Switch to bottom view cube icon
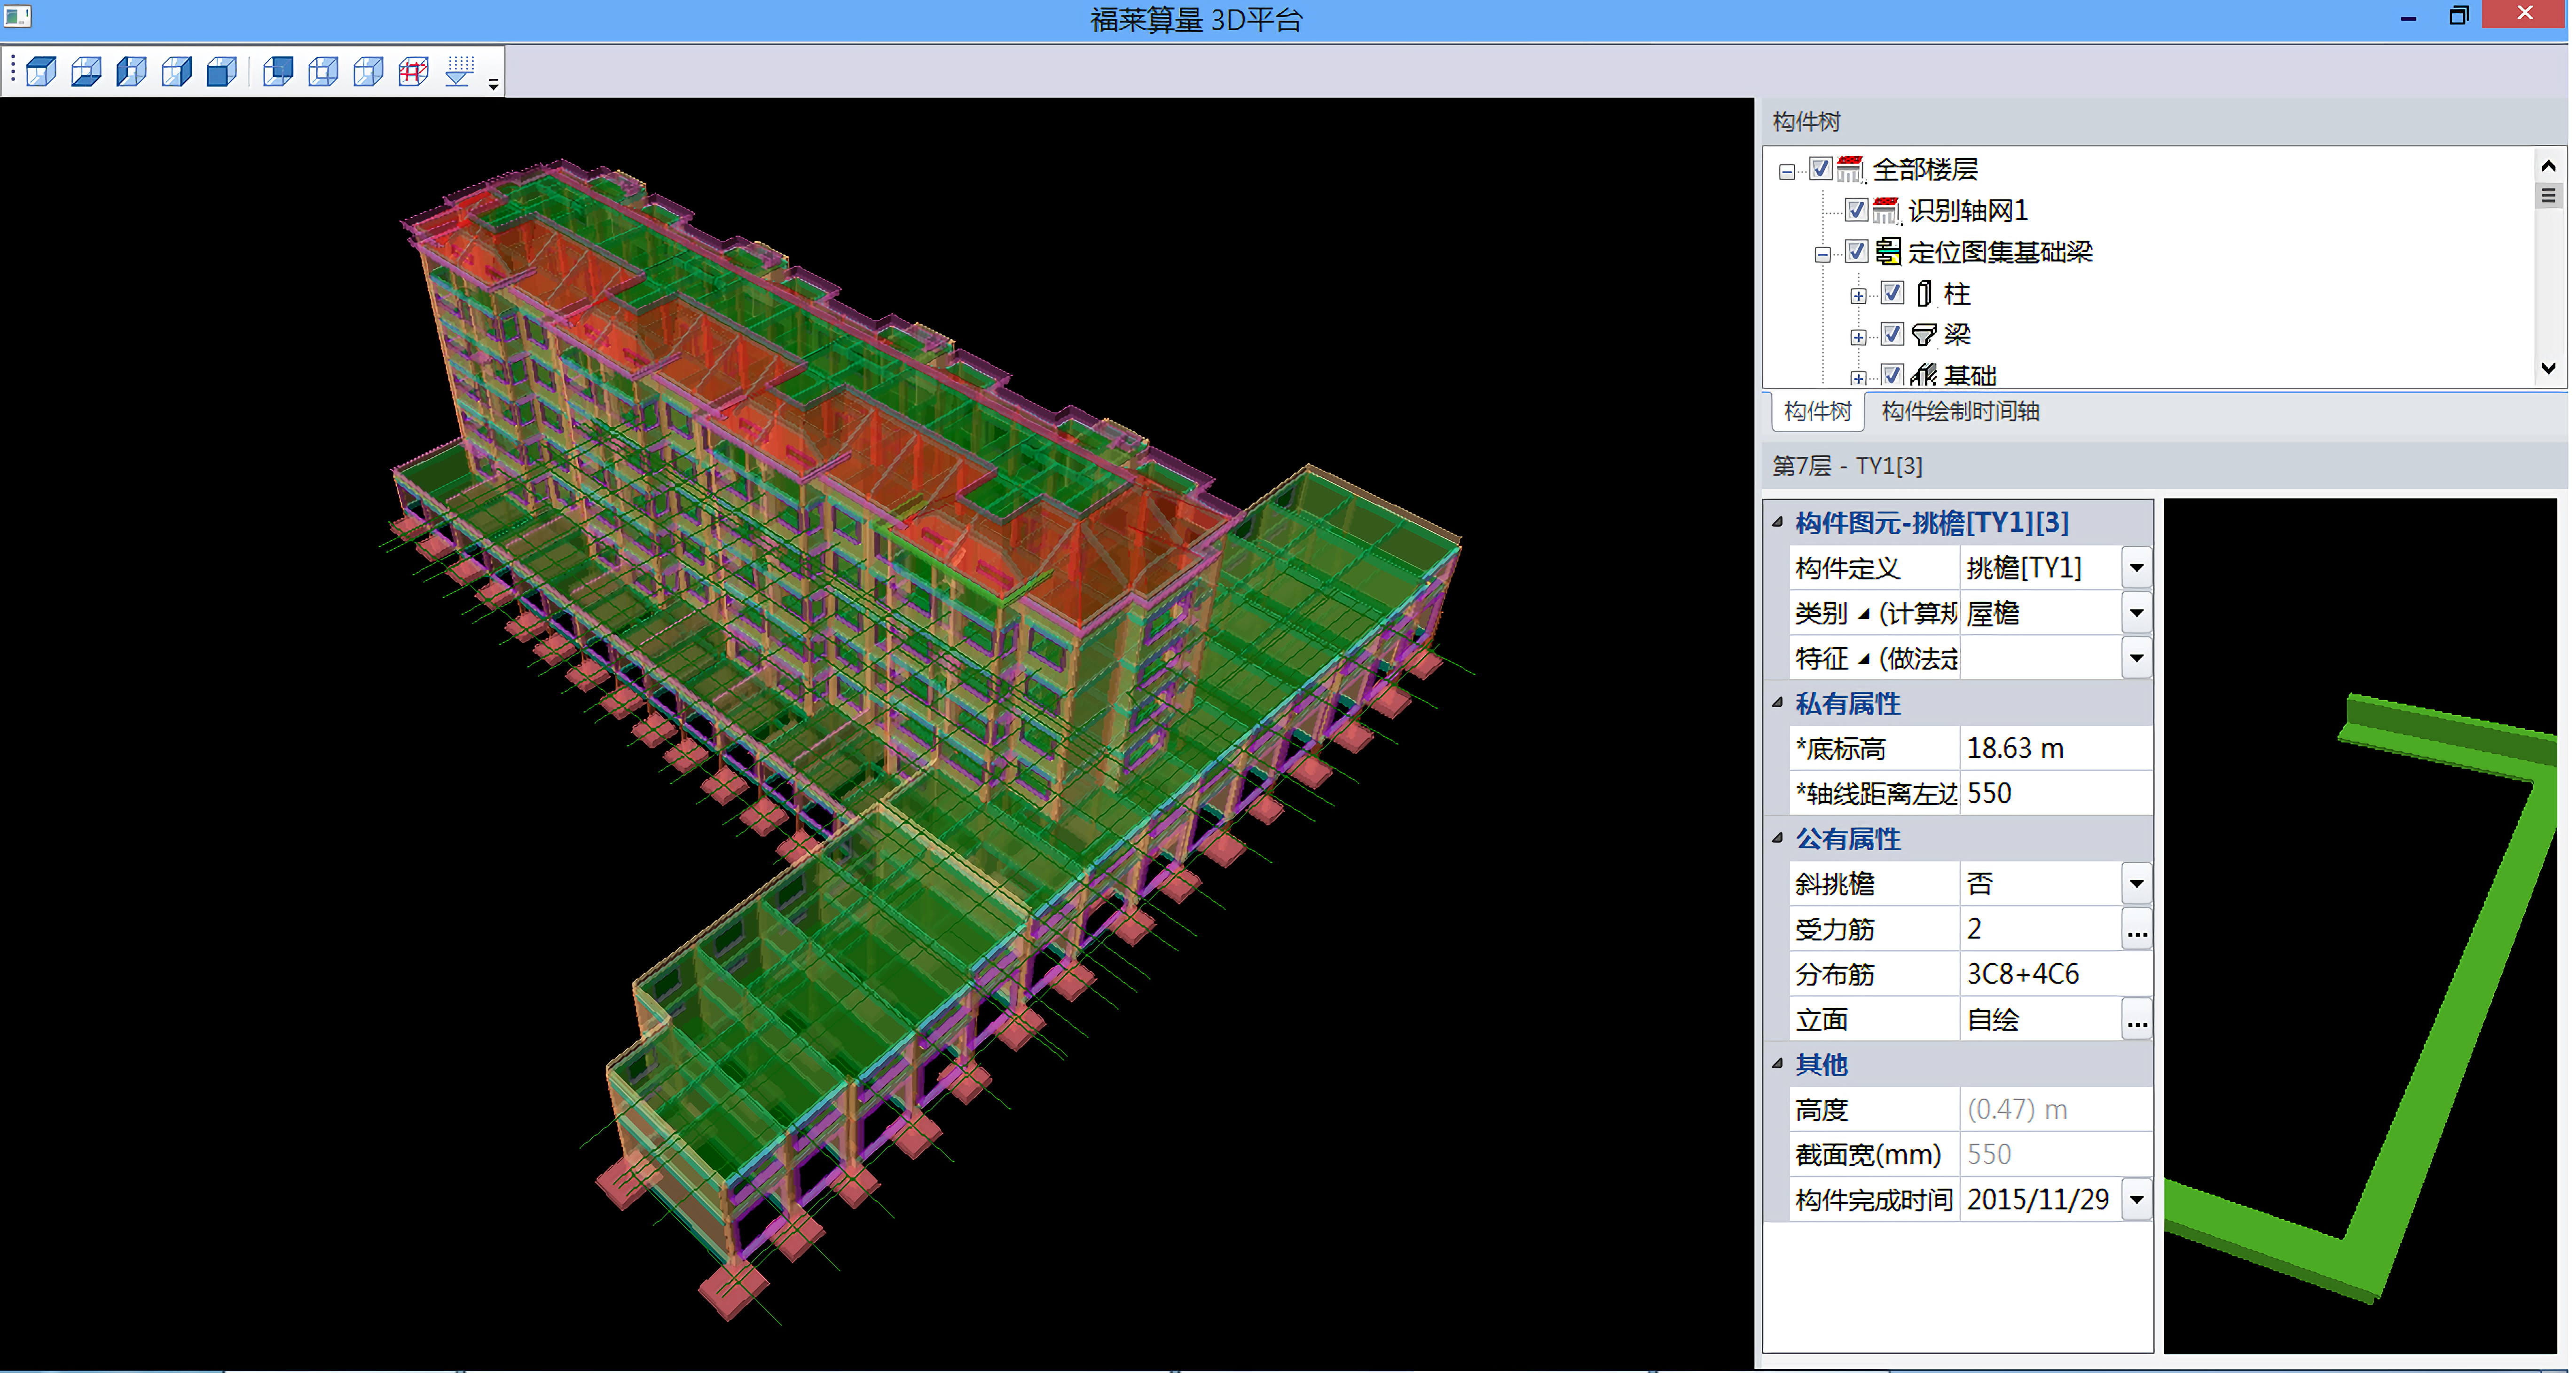Image resolution: width=2576 pixels, height=1373 pixels. [x=86, y=72]
